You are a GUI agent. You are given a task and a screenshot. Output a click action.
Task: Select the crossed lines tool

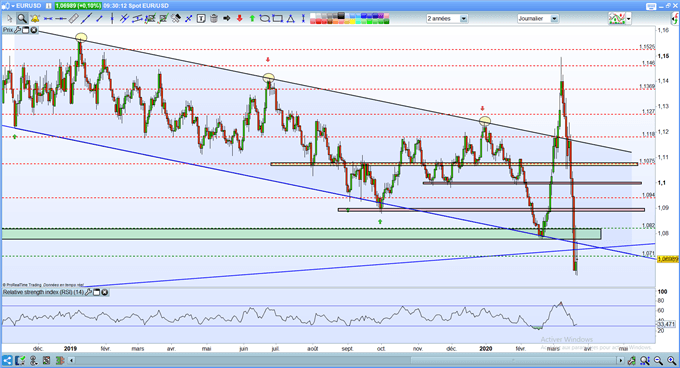point(124,18)
